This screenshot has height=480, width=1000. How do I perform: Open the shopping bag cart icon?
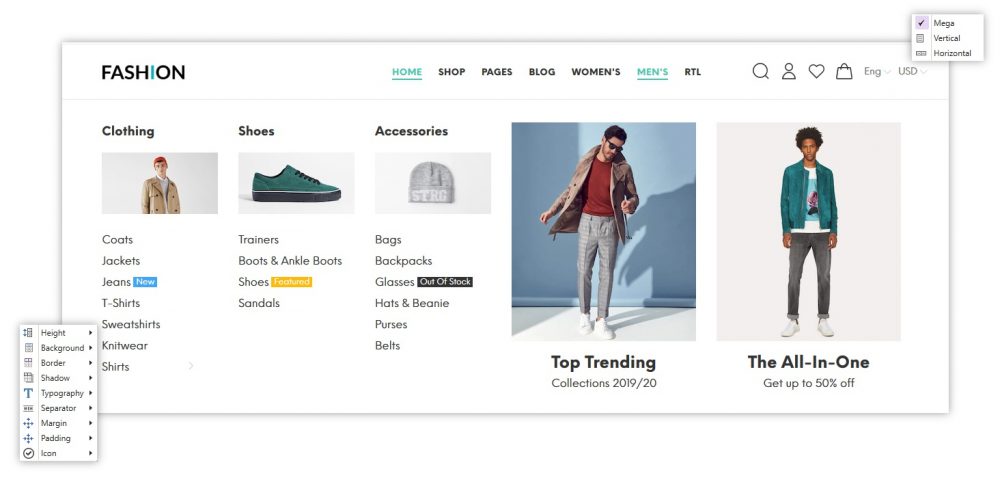pyautogui.click(x=844, y=71)
